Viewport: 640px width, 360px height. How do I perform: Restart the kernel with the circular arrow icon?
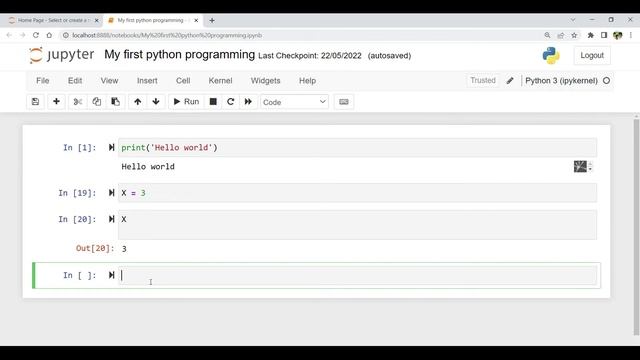point(231,102)
